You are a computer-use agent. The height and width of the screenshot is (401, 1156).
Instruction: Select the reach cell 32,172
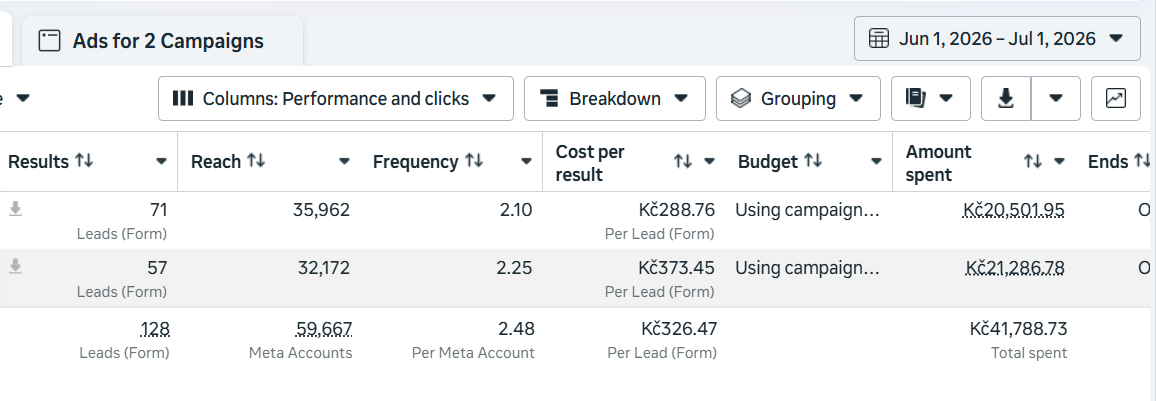[324, 268]
